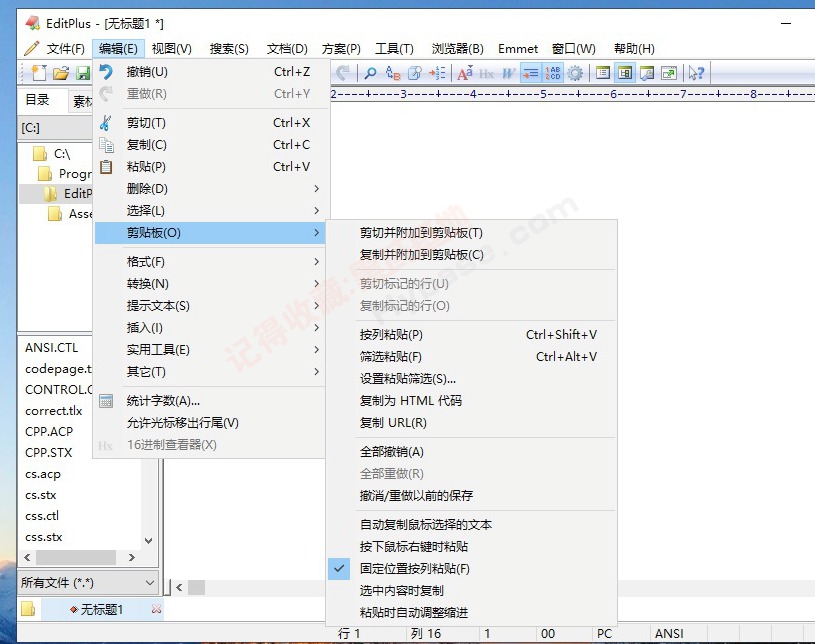The width and height of the screenshot is (815, 644).
Task: Click the scissors Cut menu icon
Action: click(106, 123)
